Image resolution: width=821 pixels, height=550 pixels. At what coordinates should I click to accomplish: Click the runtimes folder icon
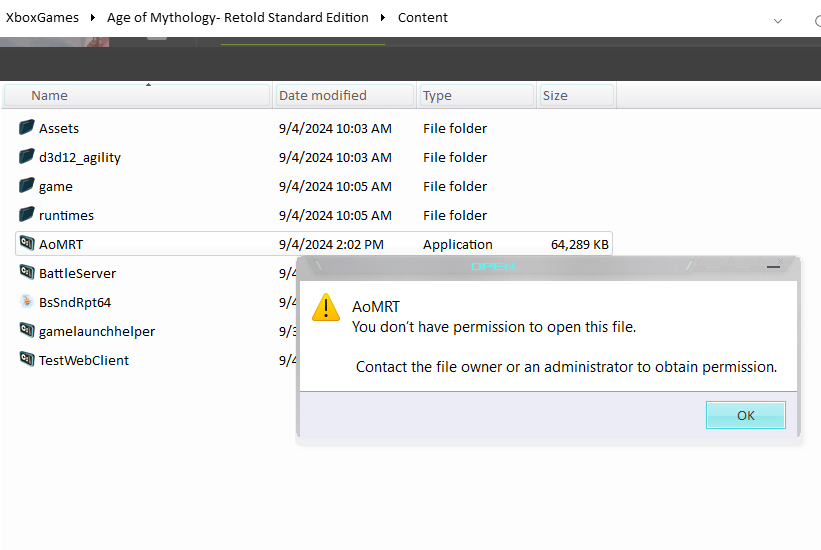click(26, 214)
